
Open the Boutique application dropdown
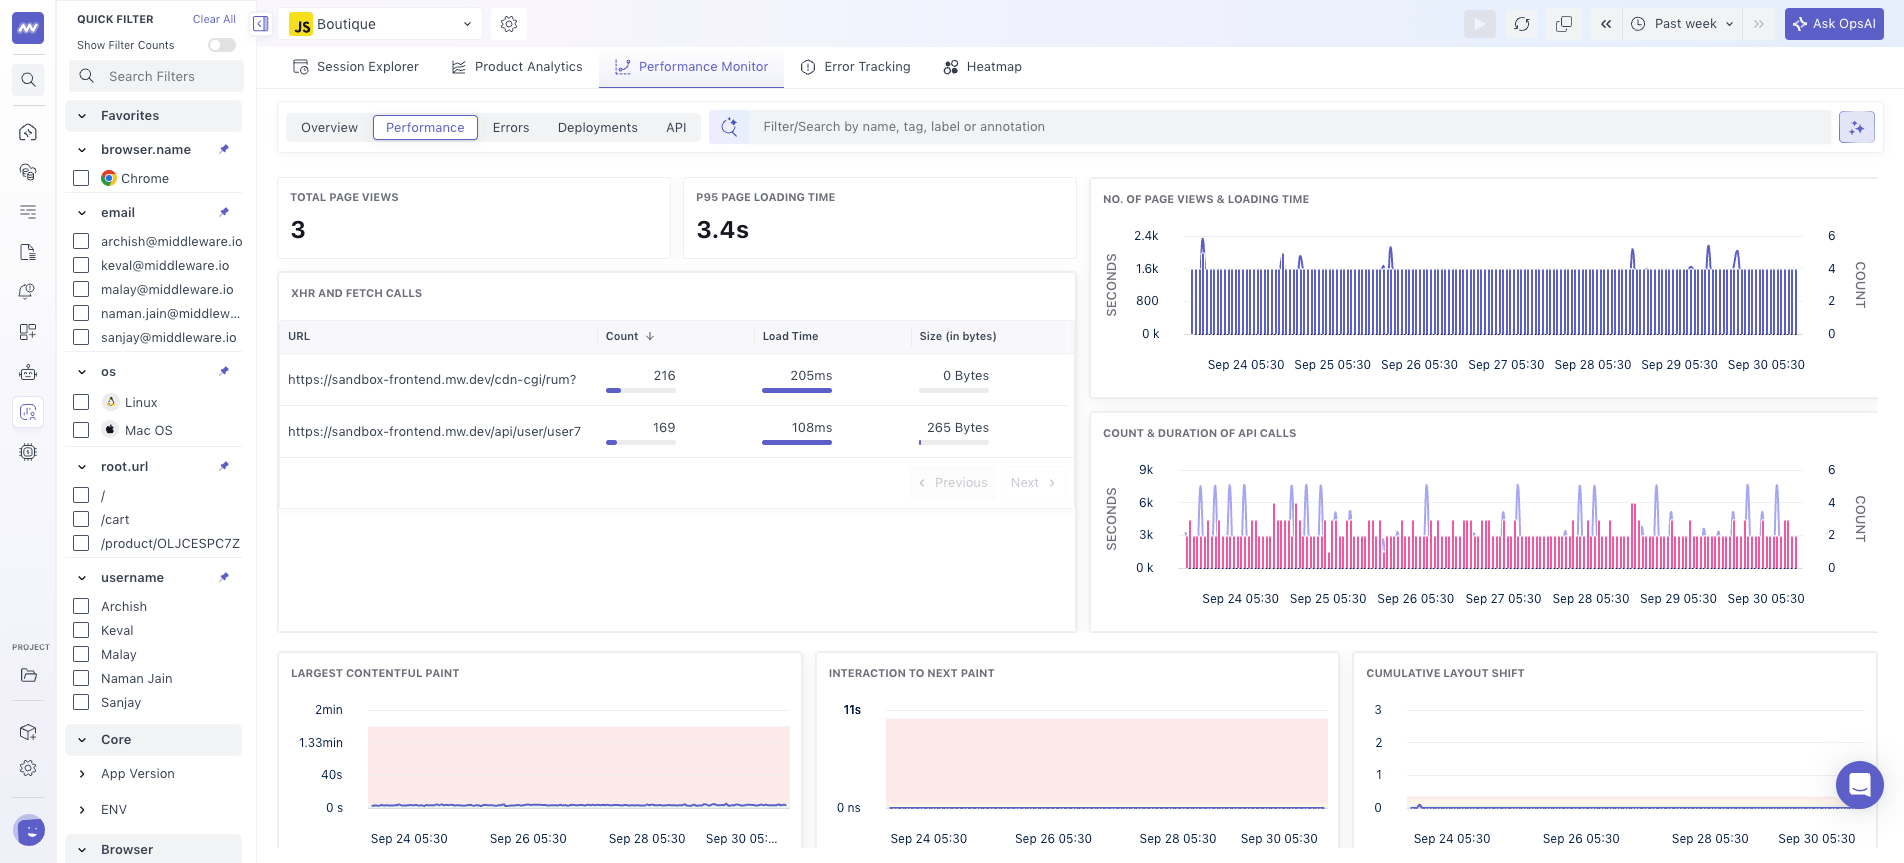click(x=380, y=24)
